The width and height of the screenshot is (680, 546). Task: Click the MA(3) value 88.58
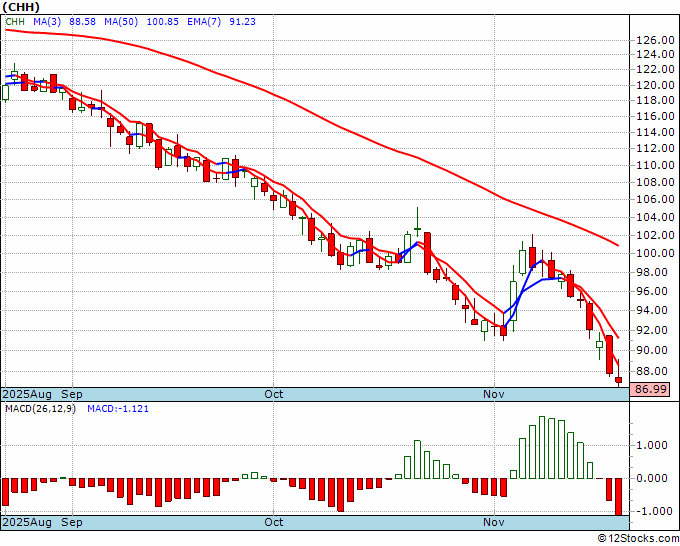82,22
